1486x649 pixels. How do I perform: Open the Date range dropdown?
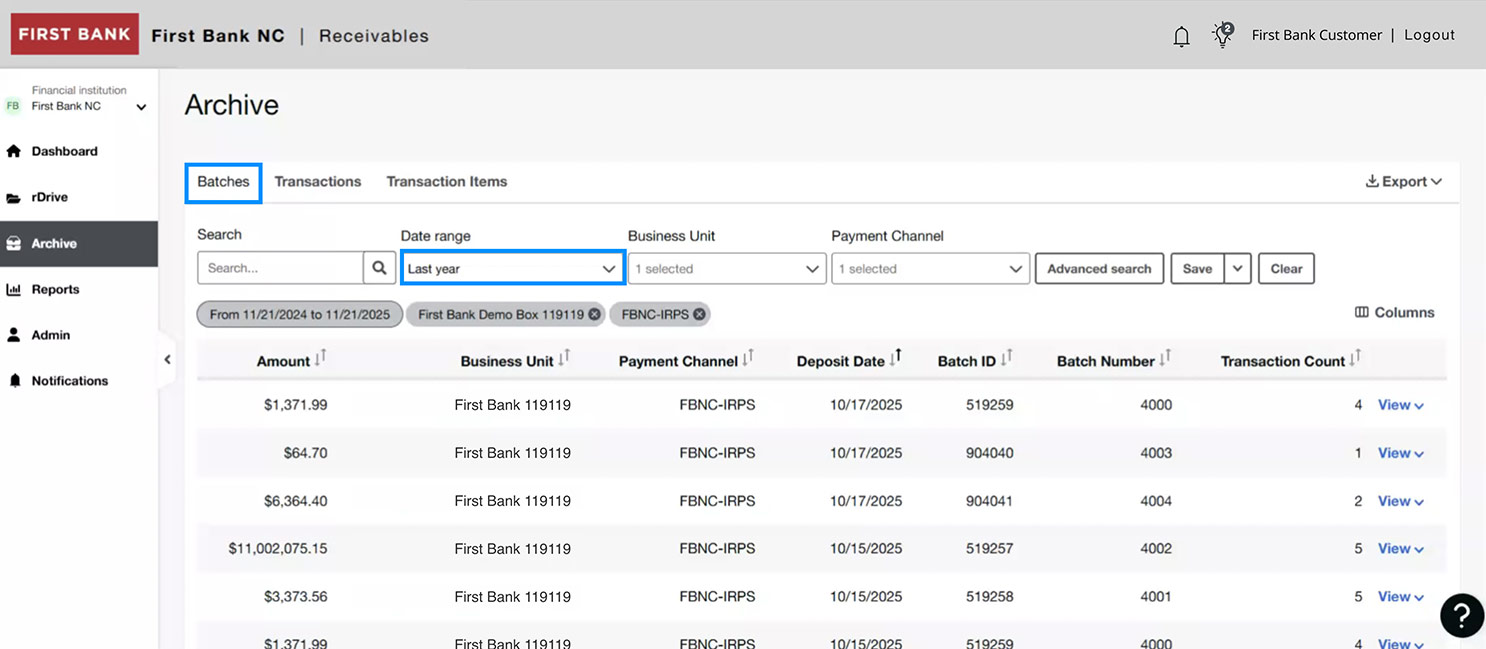point(512,268)
